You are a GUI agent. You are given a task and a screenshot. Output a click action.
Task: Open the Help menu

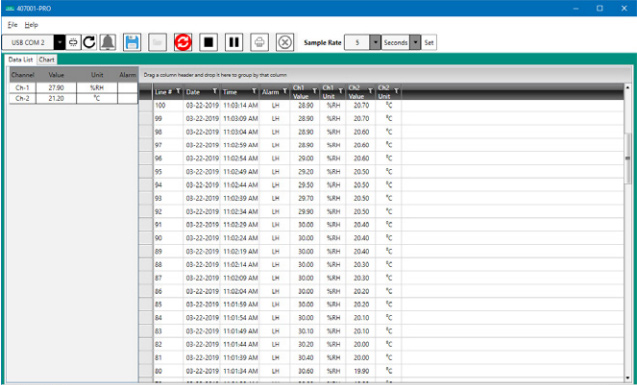(x=31, y=25)
